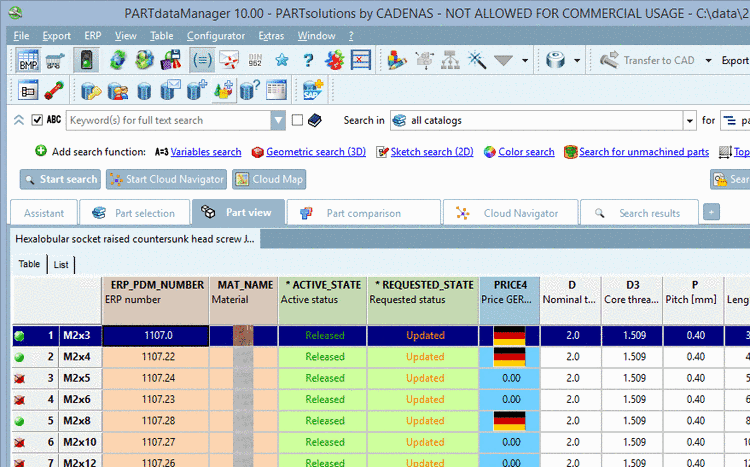Click the envelope with red arrows icon
750x467 pixels.
coord(229,60)
